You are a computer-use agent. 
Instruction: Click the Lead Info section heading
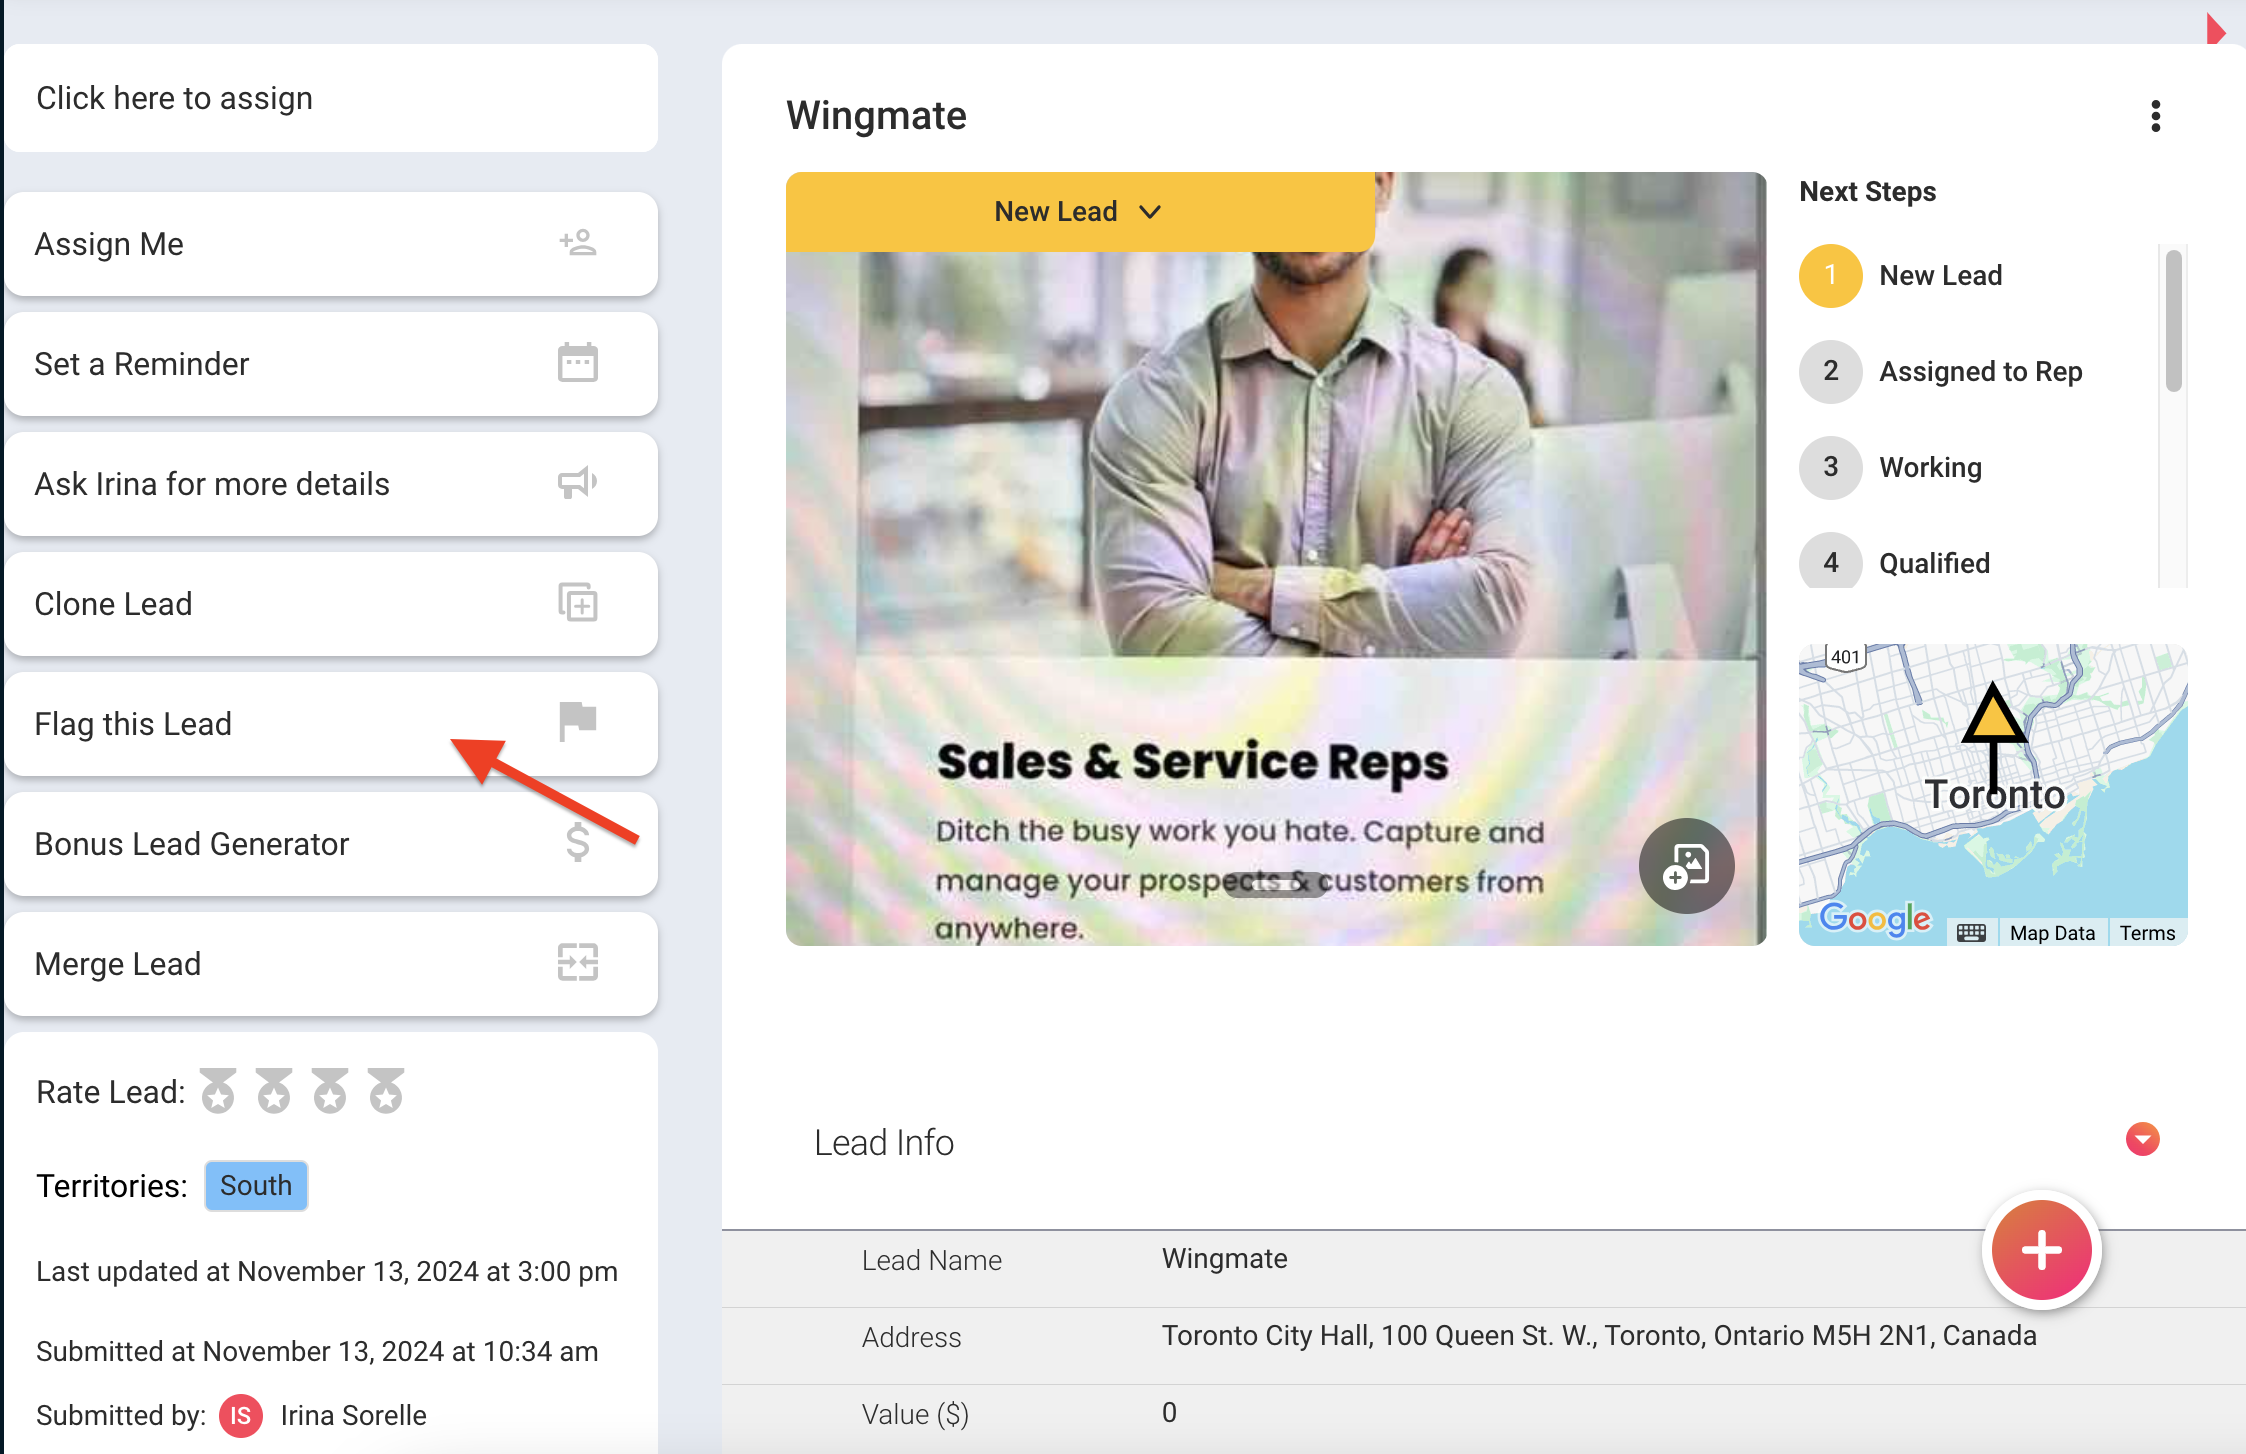(884, 1142)
